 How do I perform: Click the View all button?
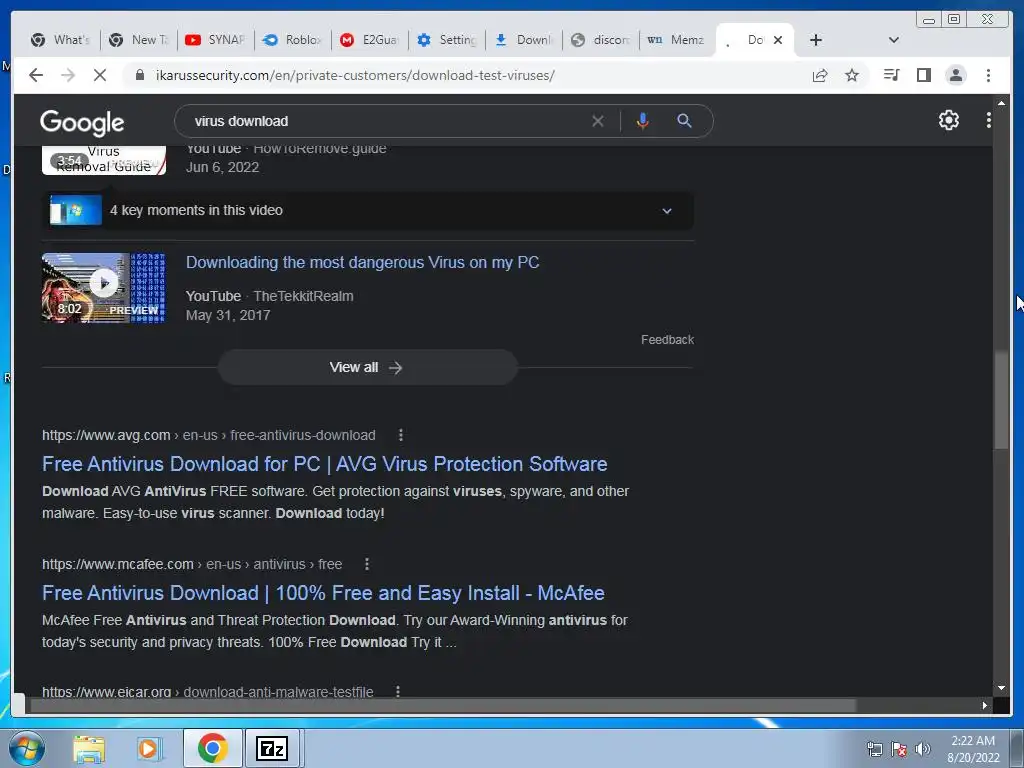point(368,367)
